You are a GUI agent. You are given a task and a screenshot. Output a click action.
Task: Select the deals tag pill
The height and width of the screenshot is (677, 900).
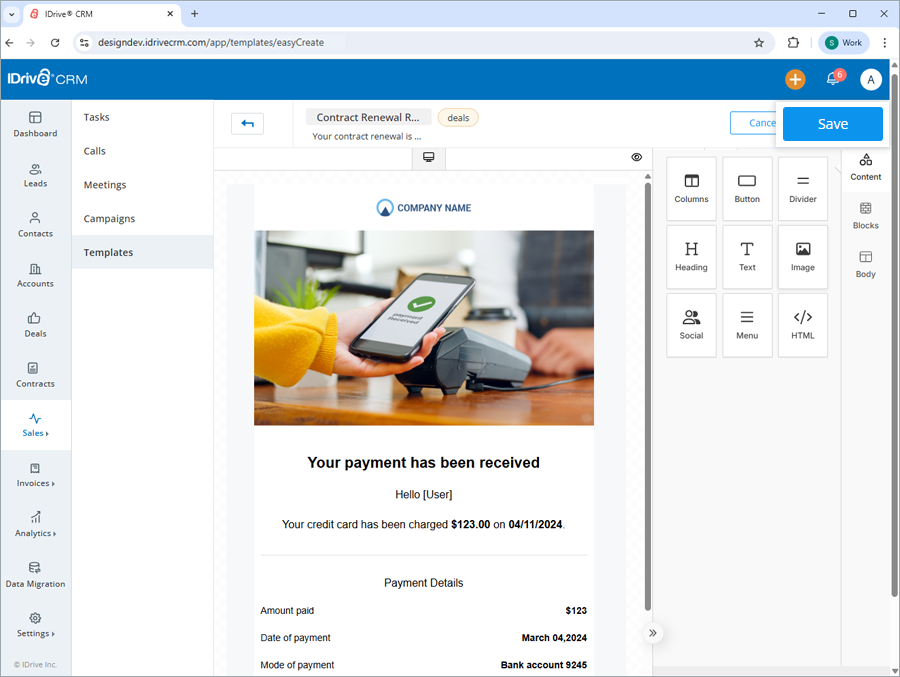click(x=457, y=117)
